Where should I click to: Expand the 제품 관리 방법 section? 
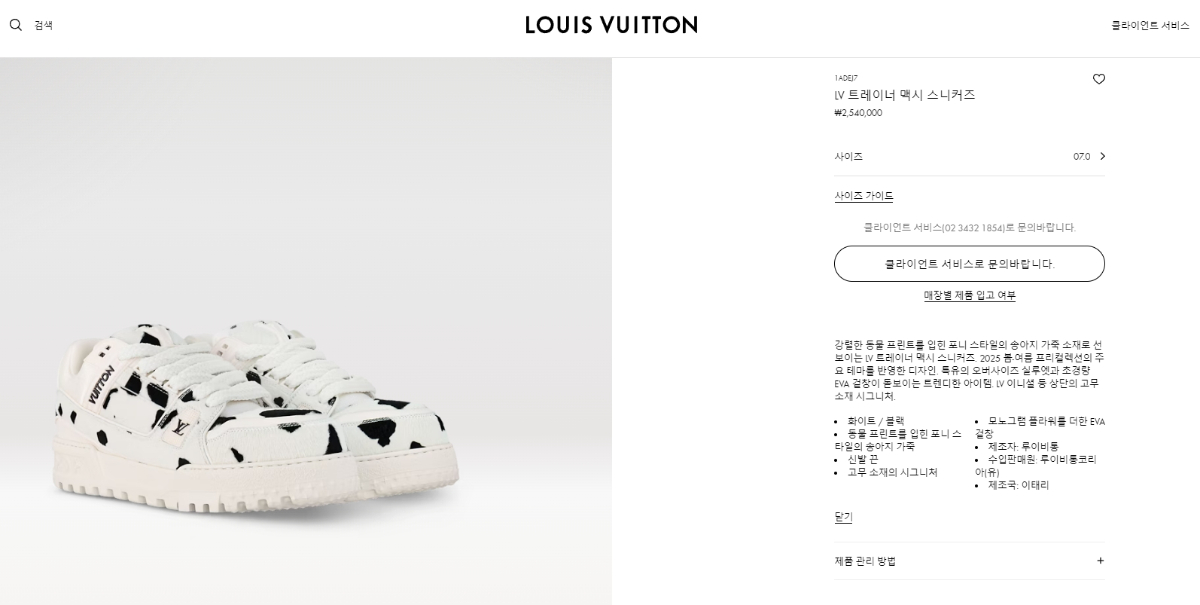969,561
